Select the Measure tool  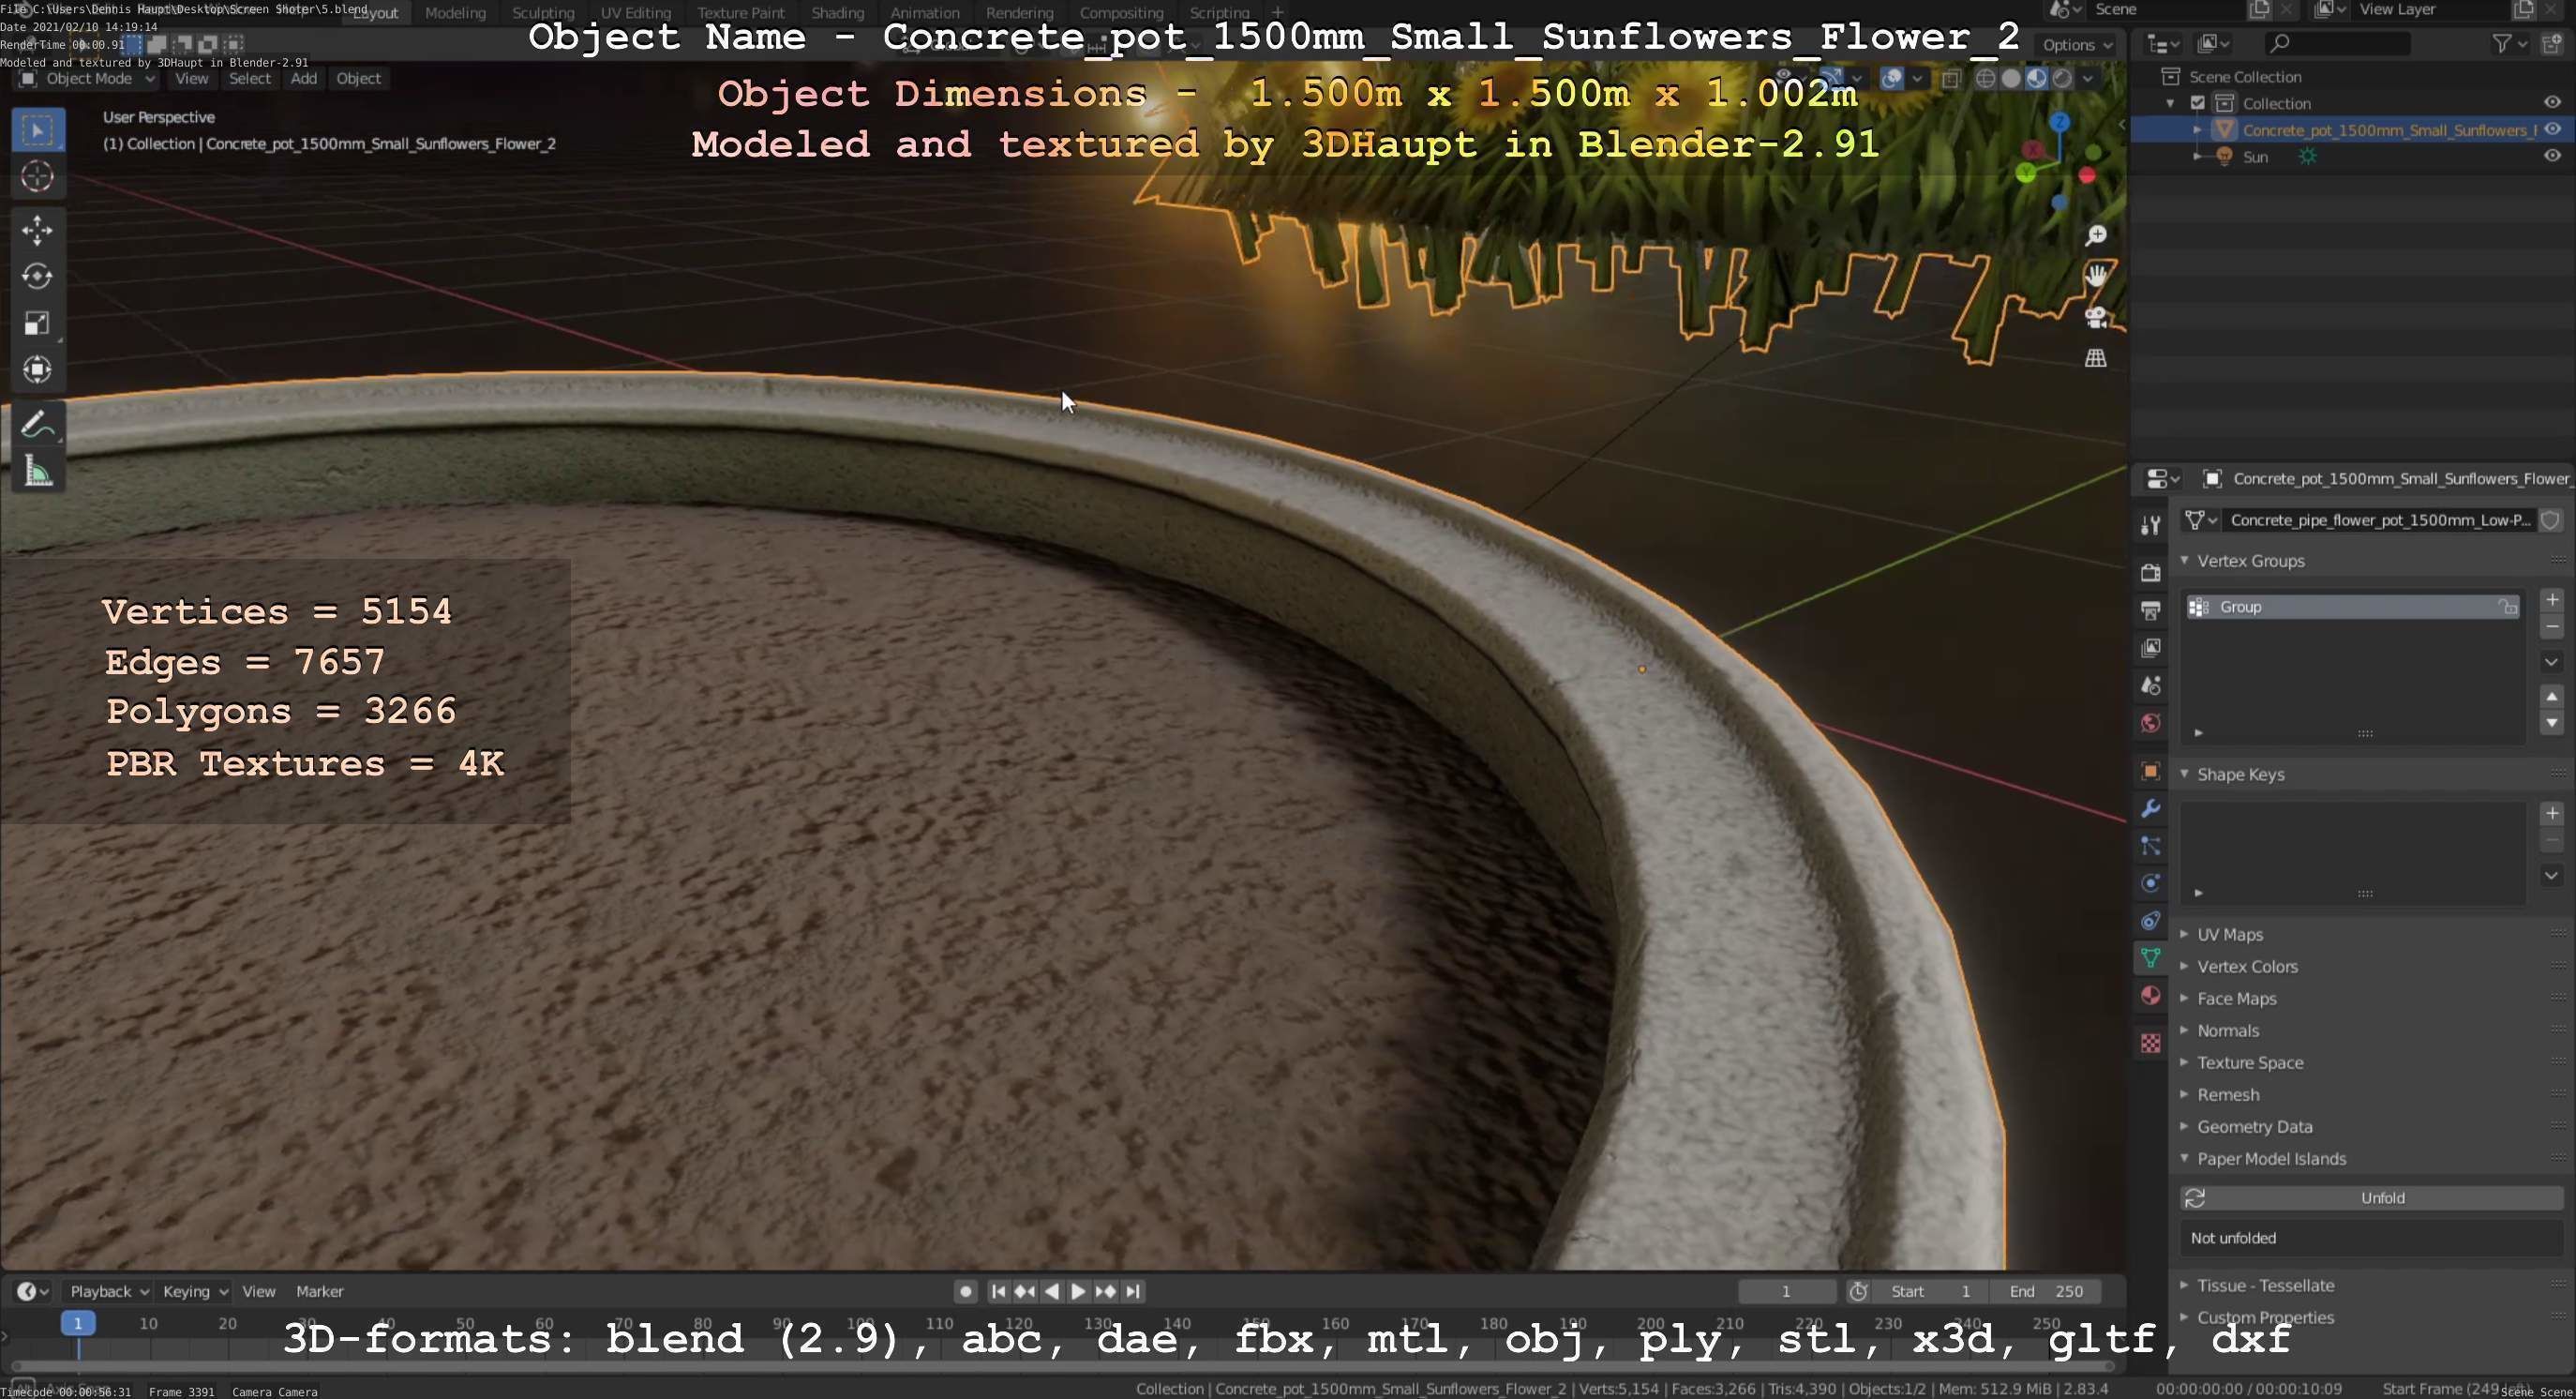(x=37, y=471)
